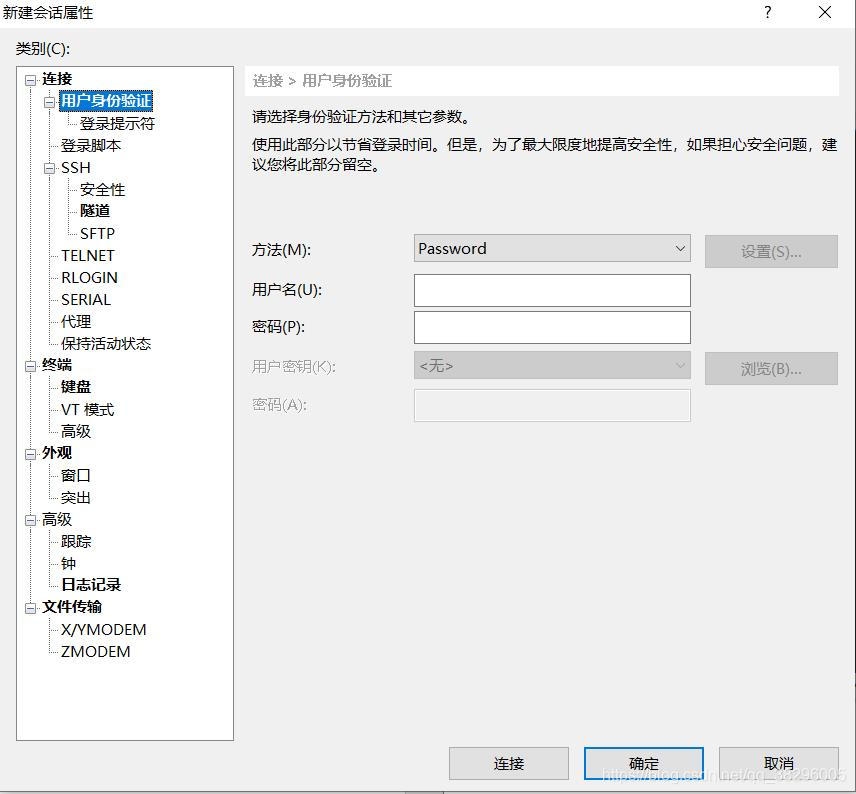Collapse the 连接 tree branch
The height and width of the screenshot is (794, 856).
pos(30,78)
